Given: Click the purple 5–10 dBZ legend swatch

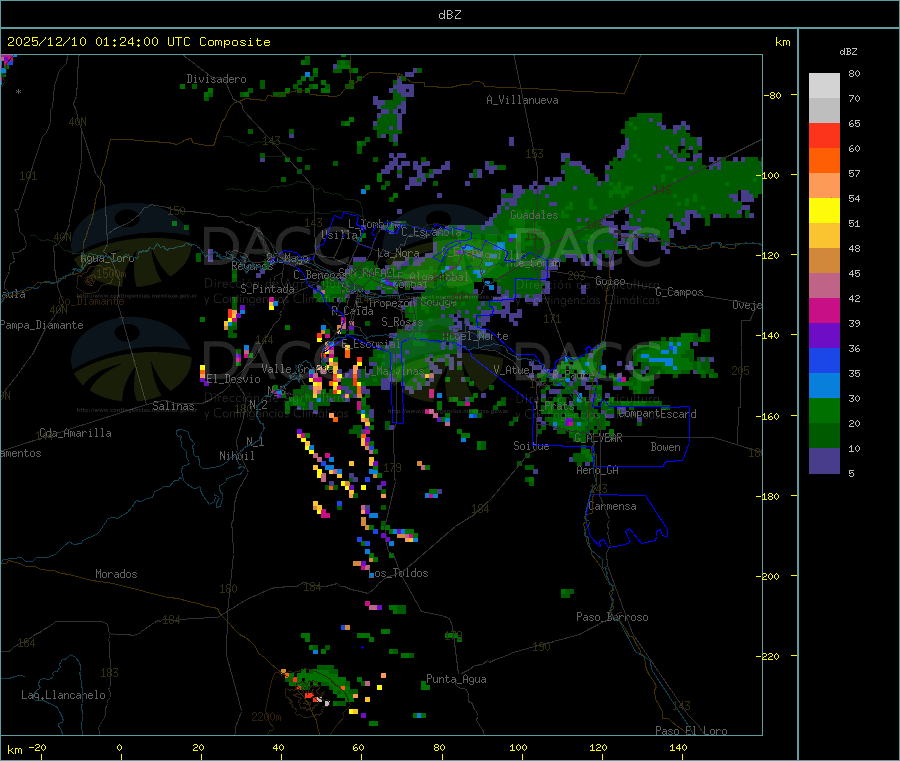Looking at the screenshot, I should (x=824, y=461).
